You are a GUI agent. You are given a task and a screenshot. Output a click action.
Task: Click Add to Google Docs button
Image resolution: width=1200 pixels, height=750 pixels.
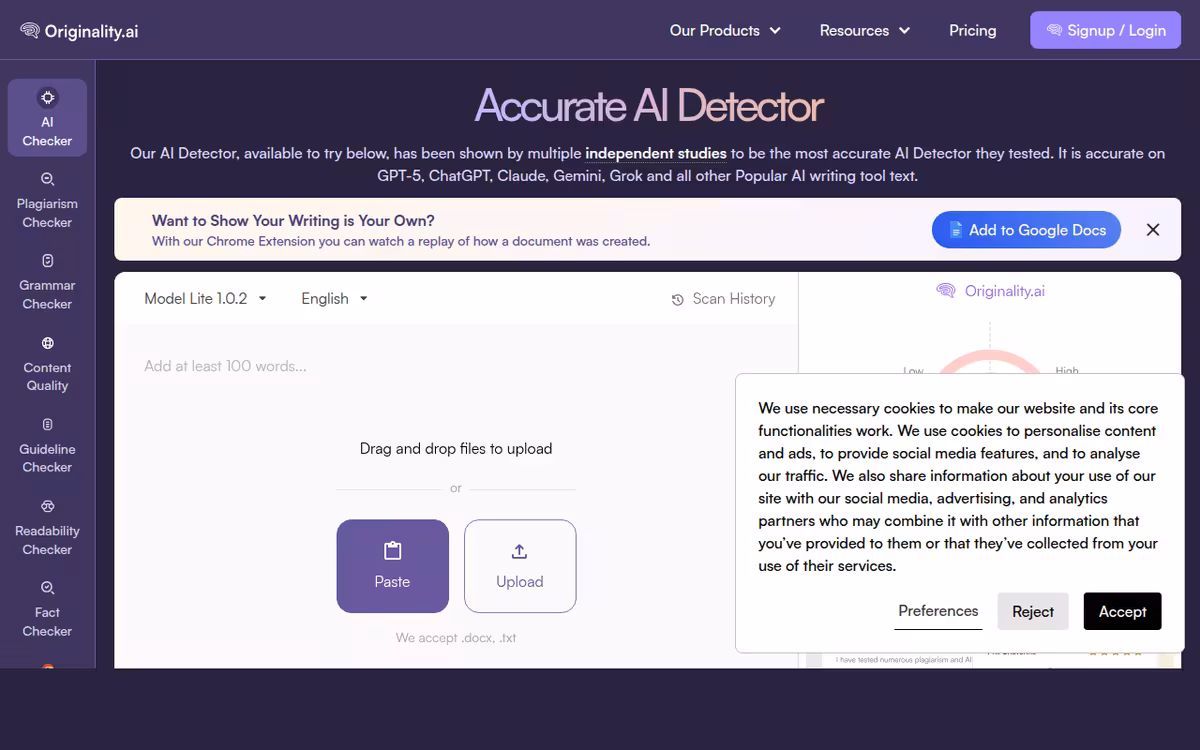pos(1026,230)
